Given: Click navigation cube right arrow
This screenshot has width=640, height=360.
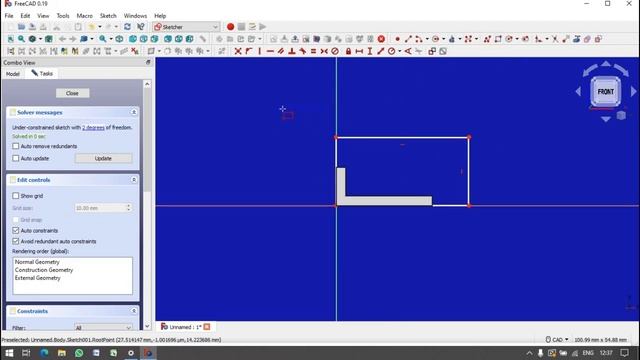Looking at the screenshot, I should pos(633,91).
